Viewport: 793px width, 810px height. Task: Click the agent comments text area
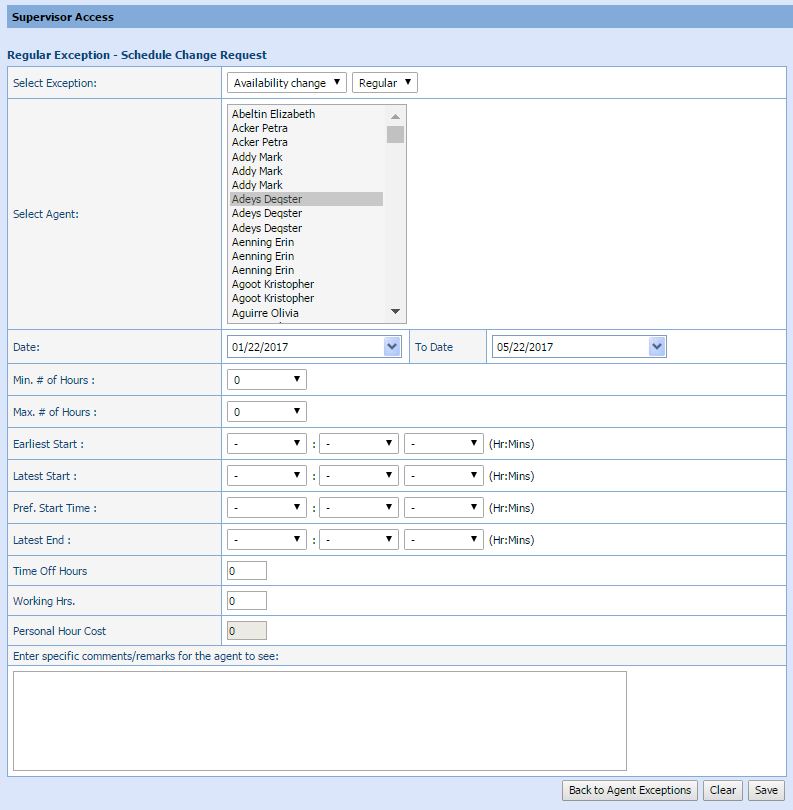coord(319,720)
